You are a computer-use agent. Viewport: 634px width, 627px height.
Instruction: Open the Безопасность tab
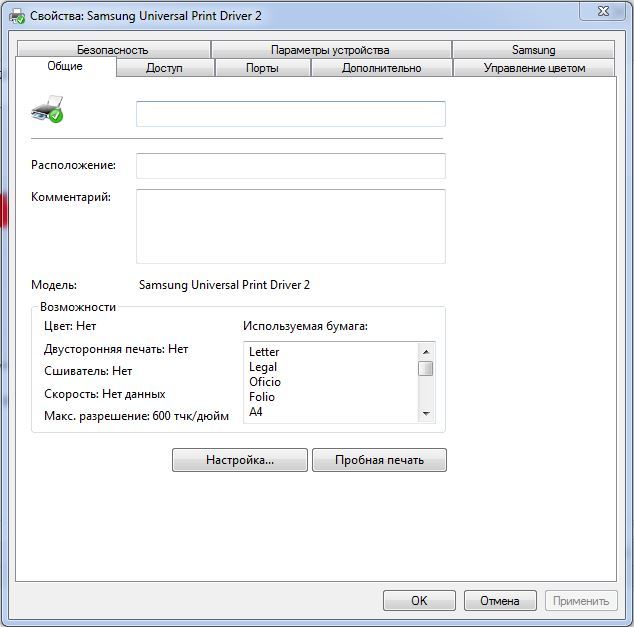112,49
